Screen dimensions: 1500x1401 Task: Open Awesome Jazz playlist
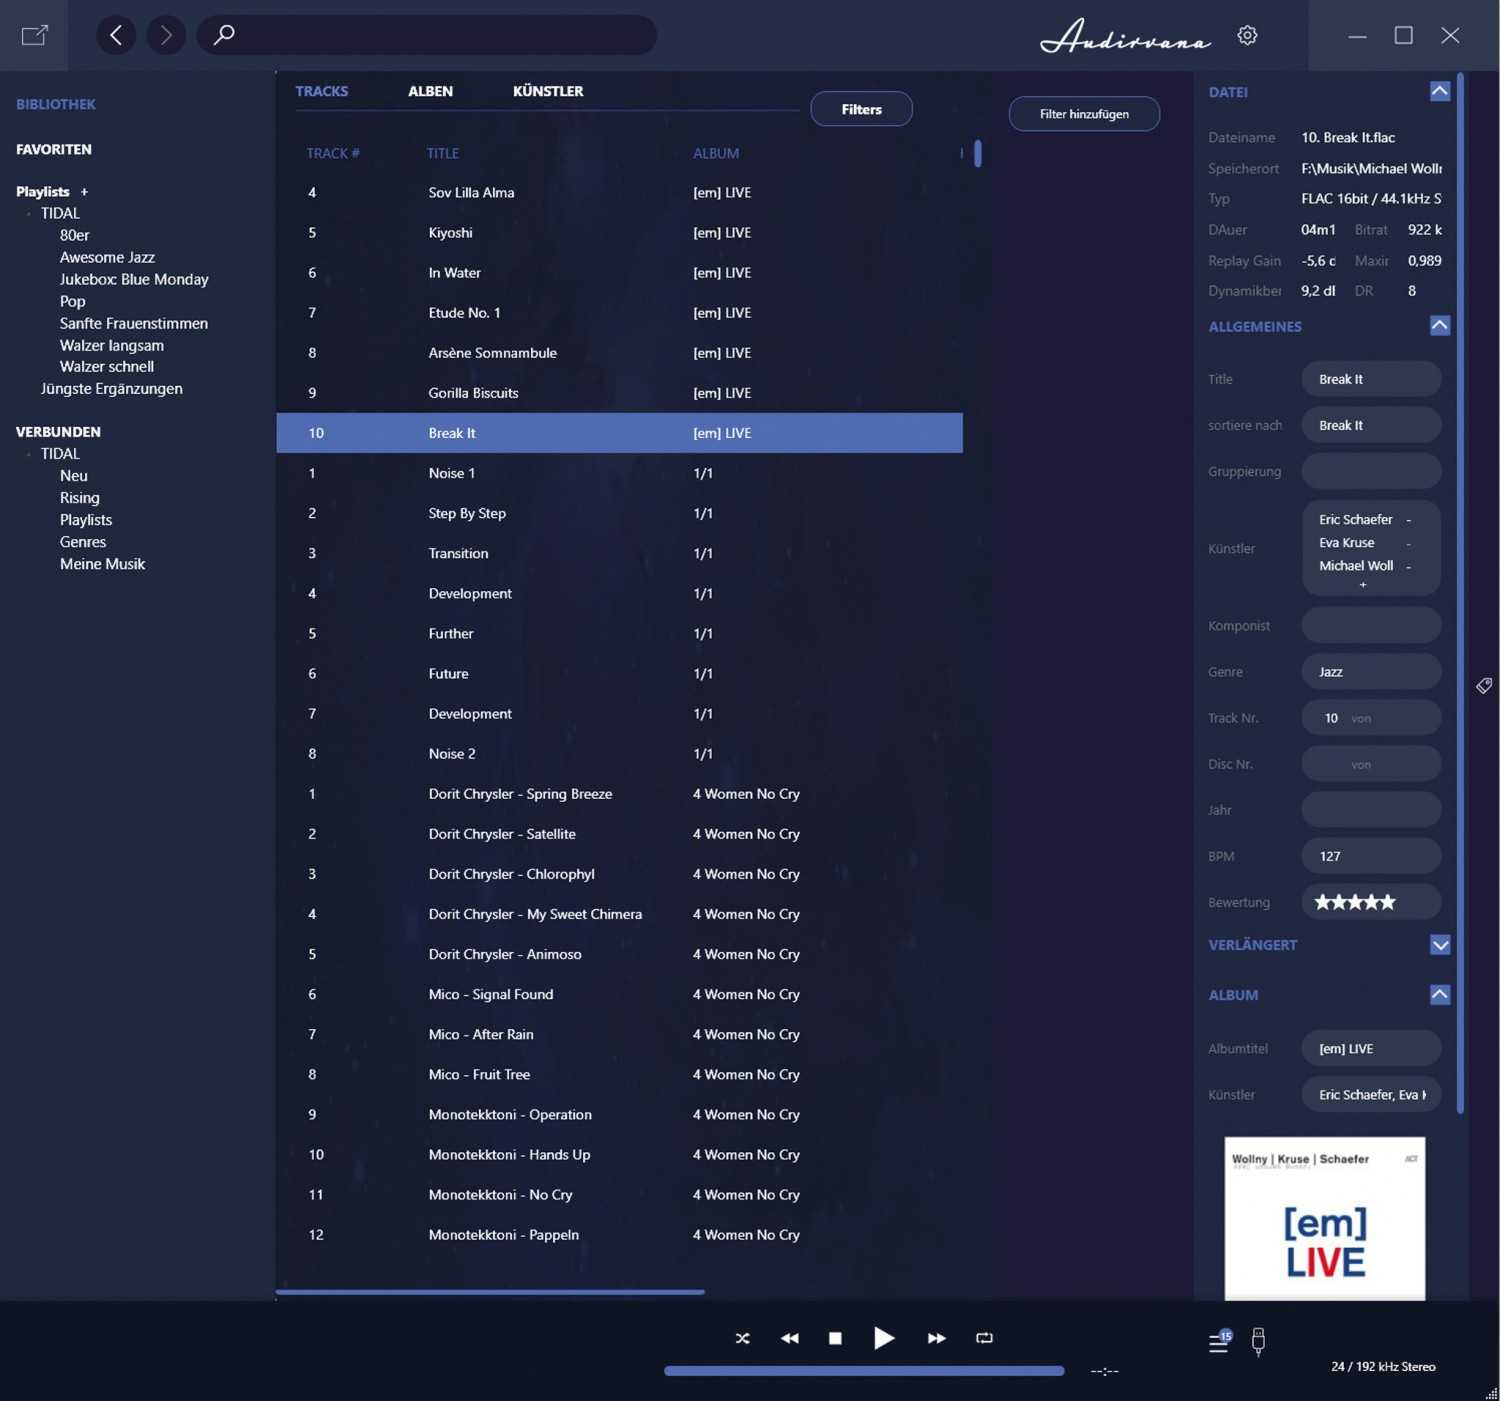click(x=107, y=257)
